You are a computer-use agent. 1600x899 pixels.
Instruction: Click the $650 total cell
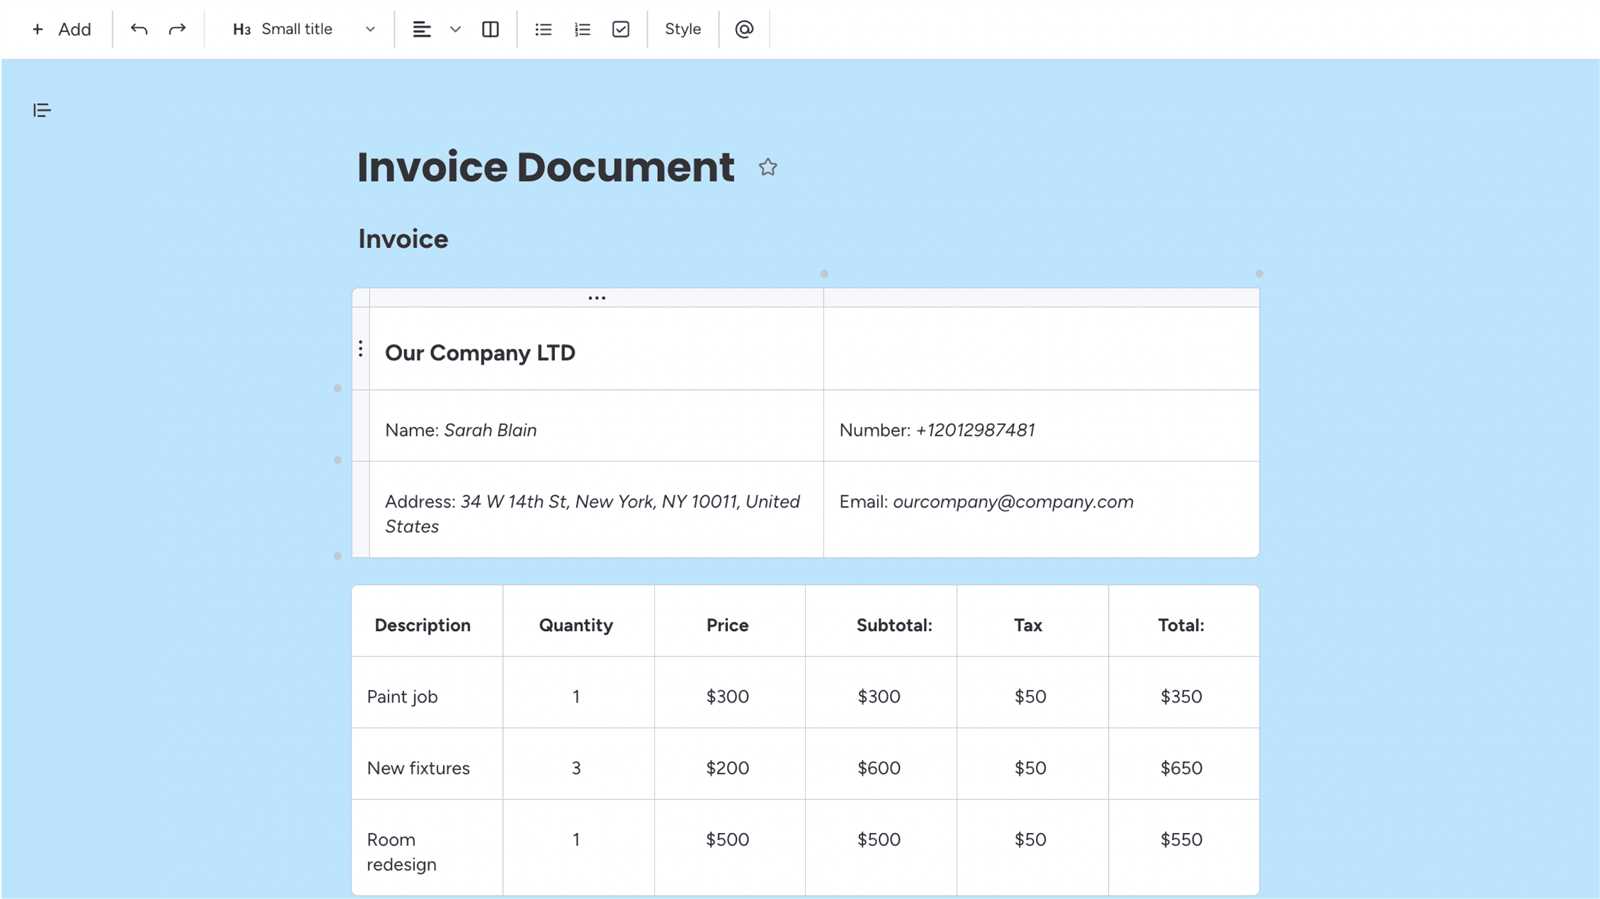tap(1184, 764)
